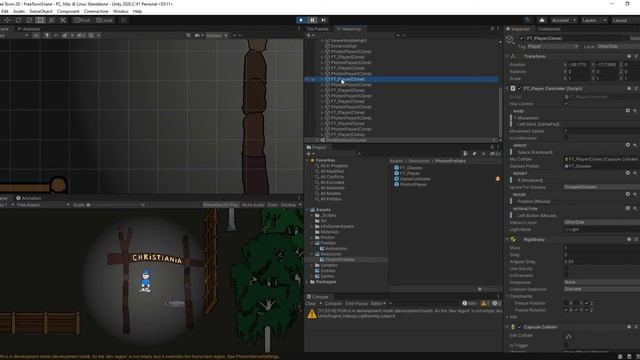640x360 pixels.
Task: Open the Assets menu
Action: tap(19, 11)
